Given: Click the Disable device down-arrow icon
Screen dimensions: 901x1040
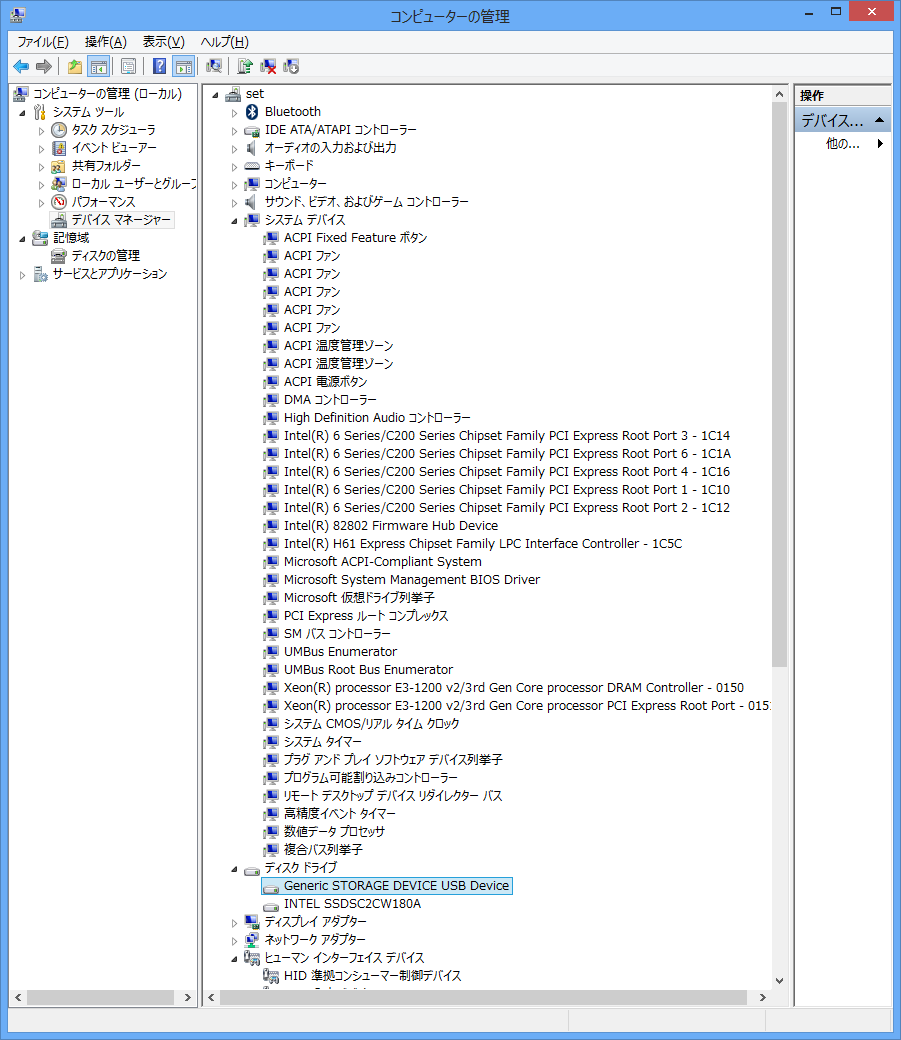Looking at the screenshot, I should pyautogui.click(x=291, y=66).
